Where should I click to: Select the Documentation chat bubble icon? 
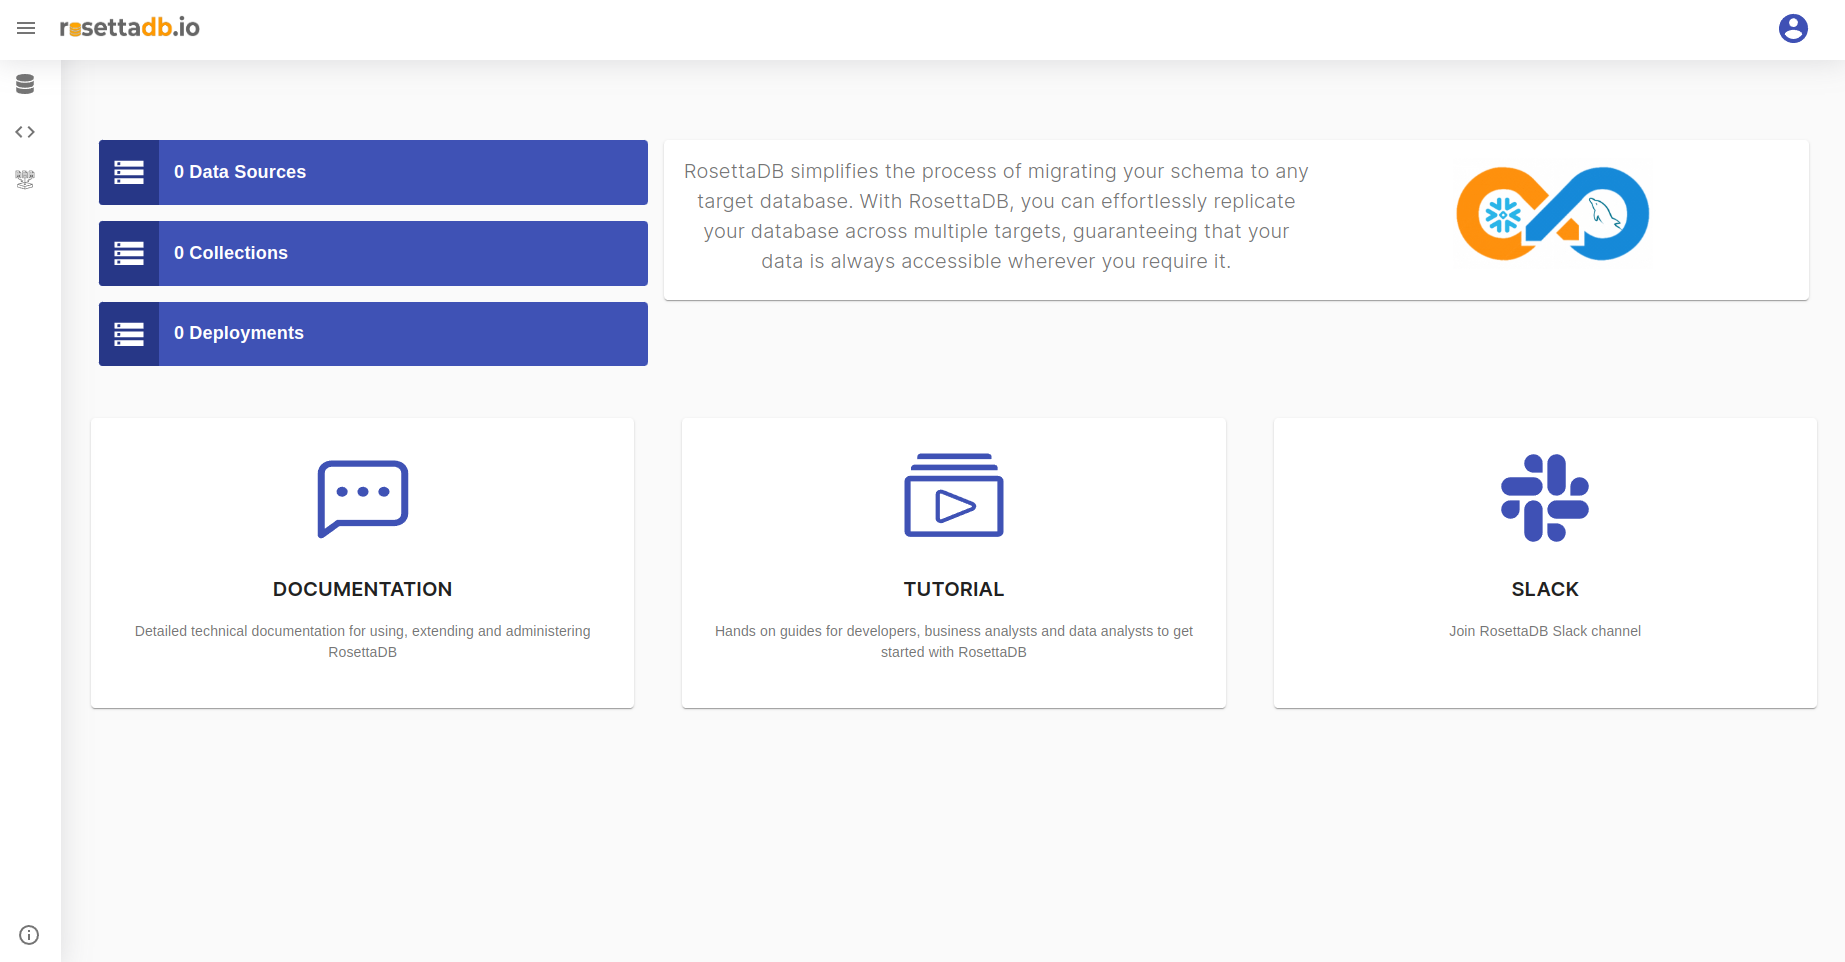(362, 498)
